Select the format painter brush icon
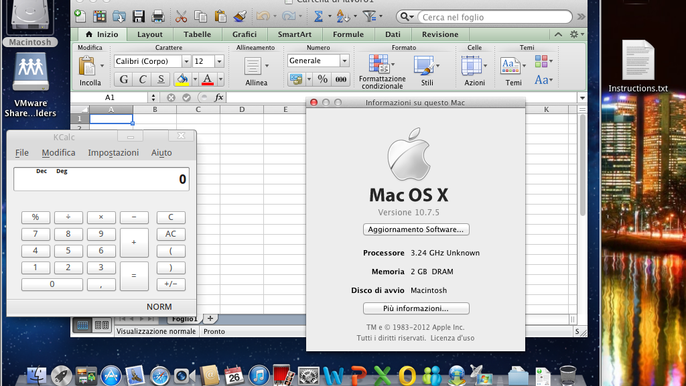 tap(240, 17)
